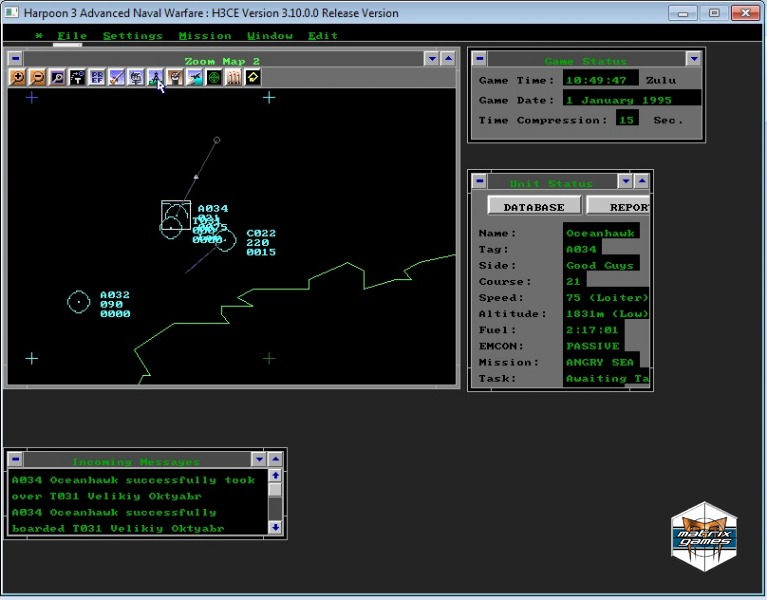Screen dimensions: 767x600
Task: Click Incoming Messages title bar down arrow
Action: point(259,459)
